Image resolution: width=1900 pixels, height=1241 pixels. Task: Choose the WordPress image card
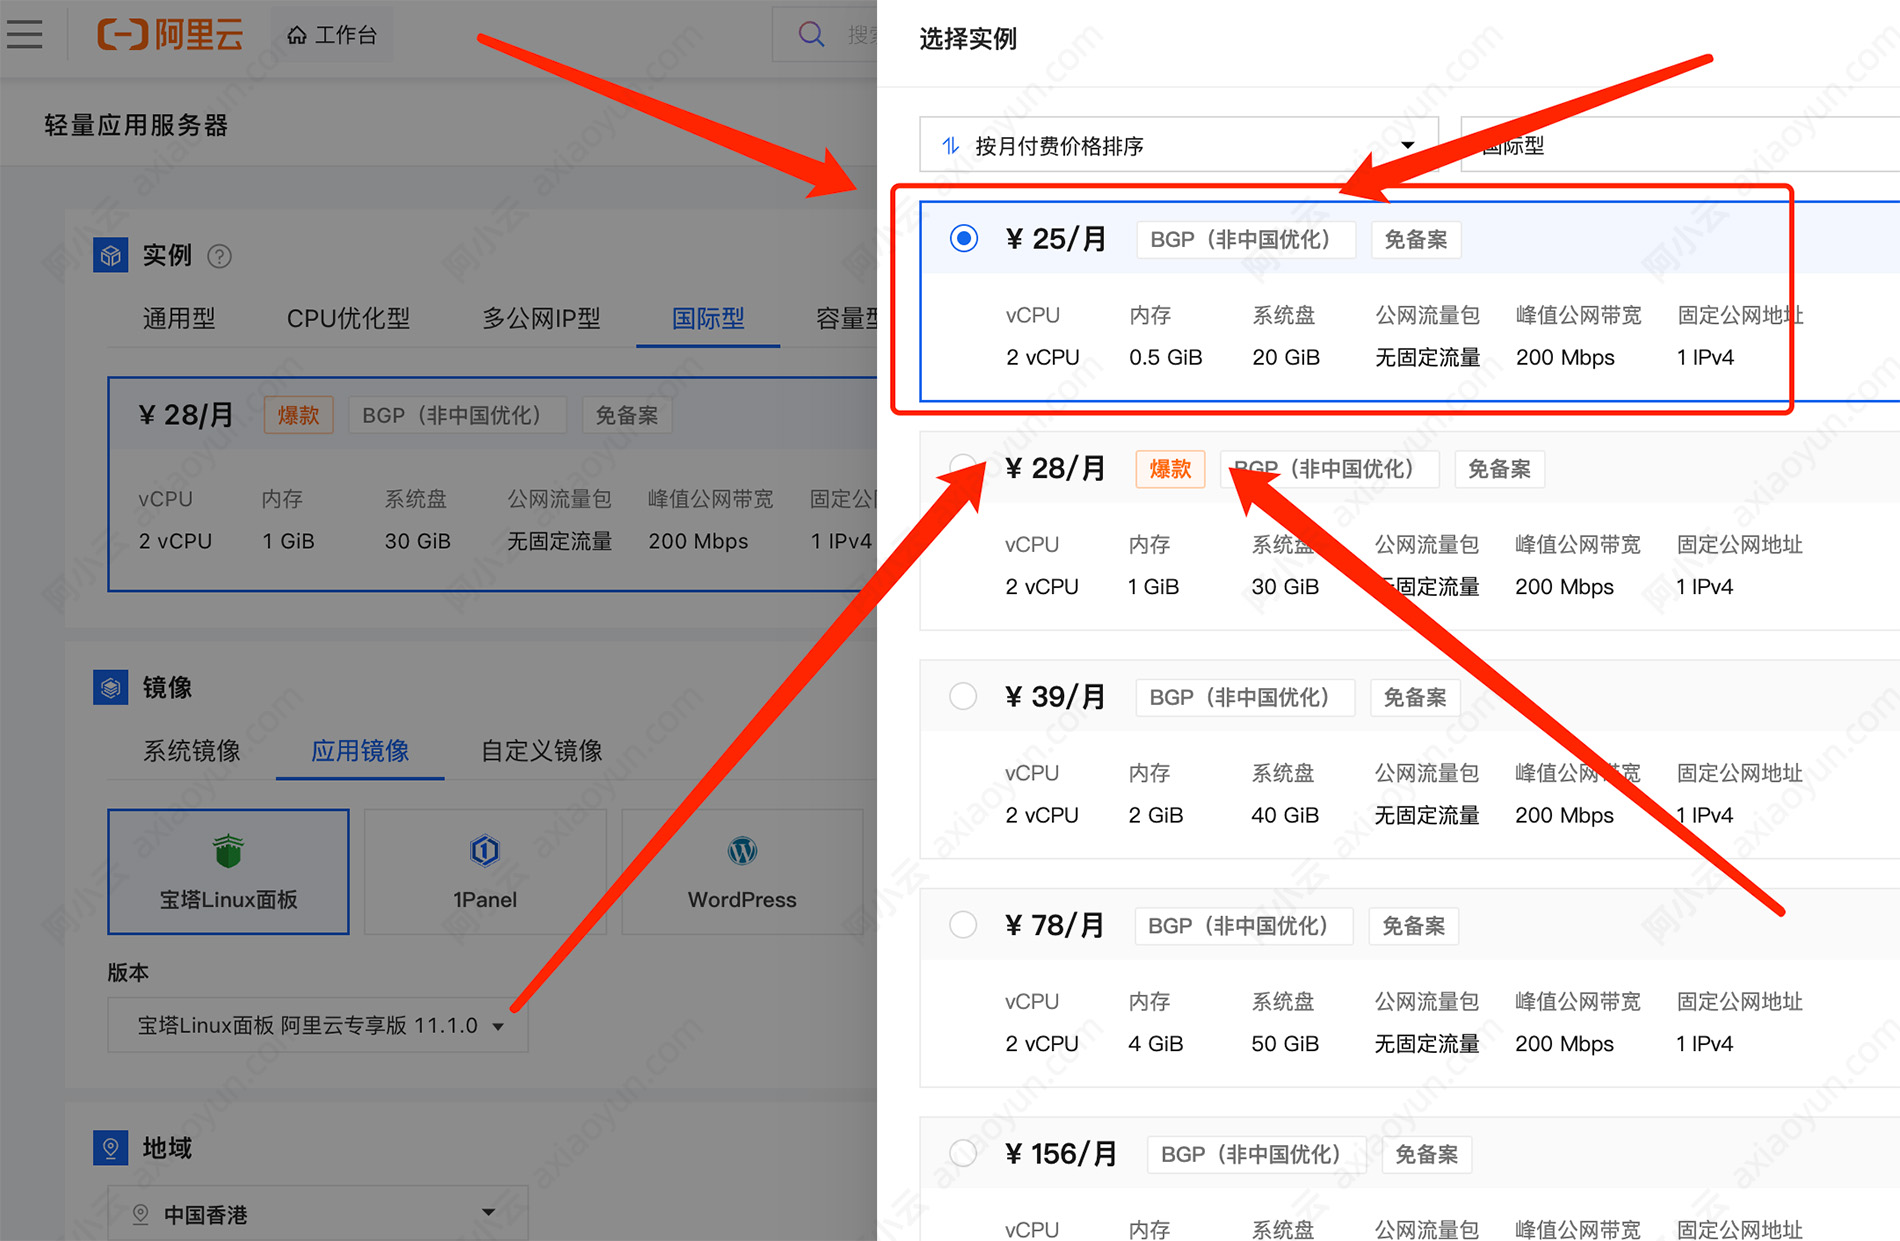[742, 872]
